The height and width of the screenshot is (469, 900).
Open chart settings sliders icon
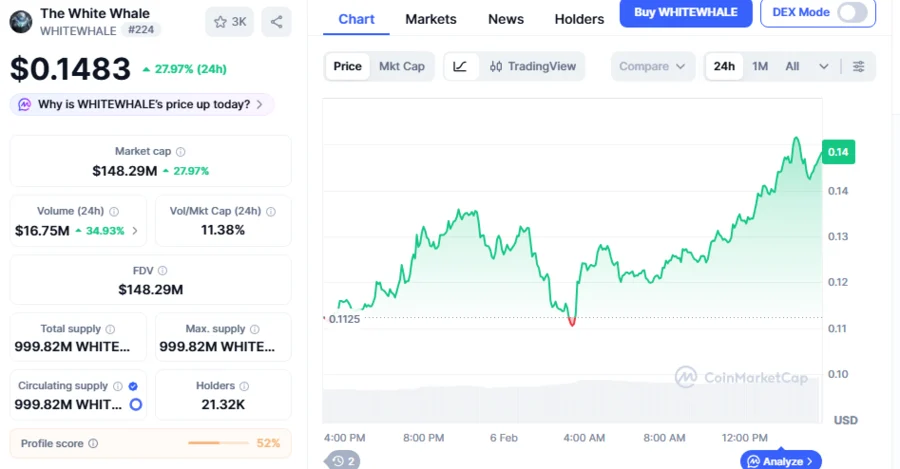[859, 66]
